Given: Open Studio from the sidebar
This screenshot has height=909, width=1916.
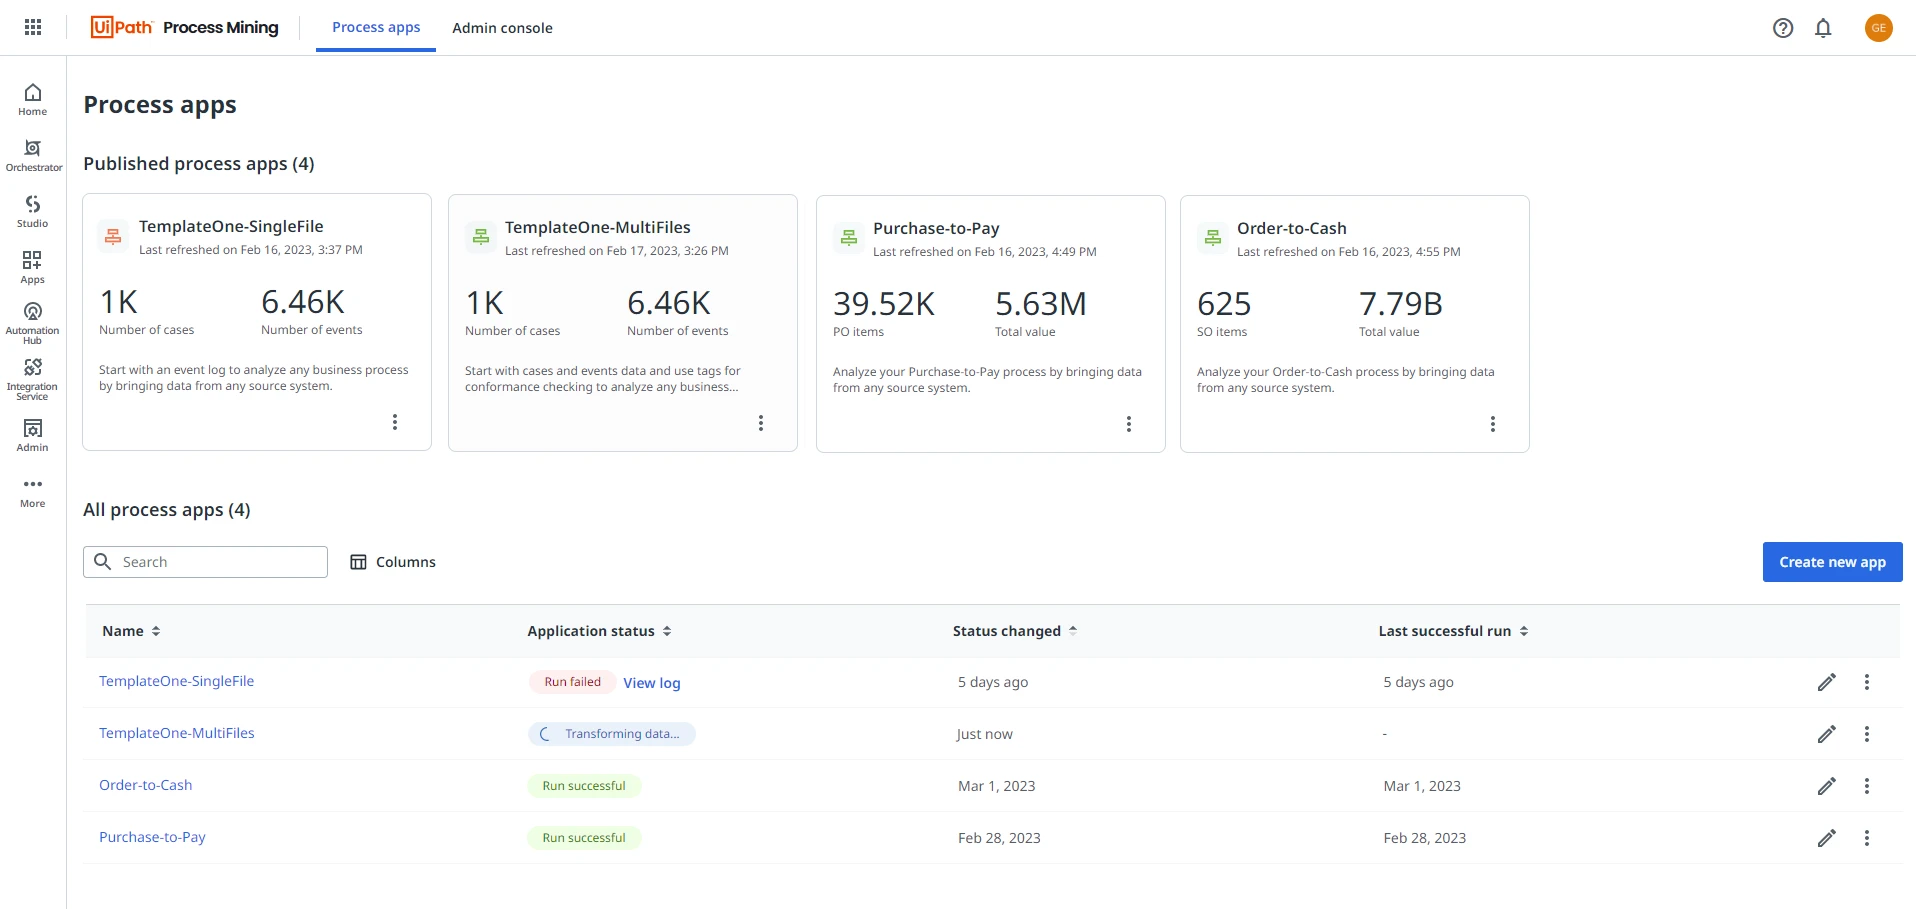Looking at the screenshot, I should tap(33, 211).
